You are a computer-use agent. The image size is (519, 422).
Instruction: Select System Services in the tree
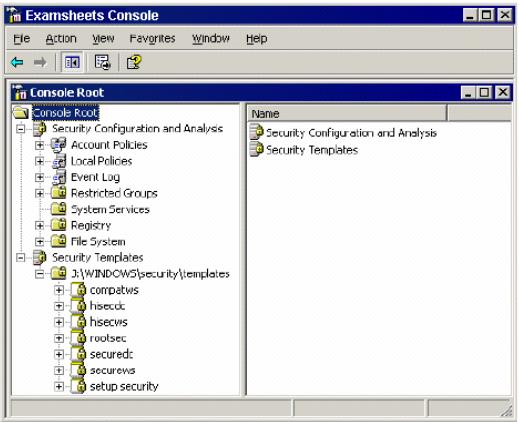110,209
